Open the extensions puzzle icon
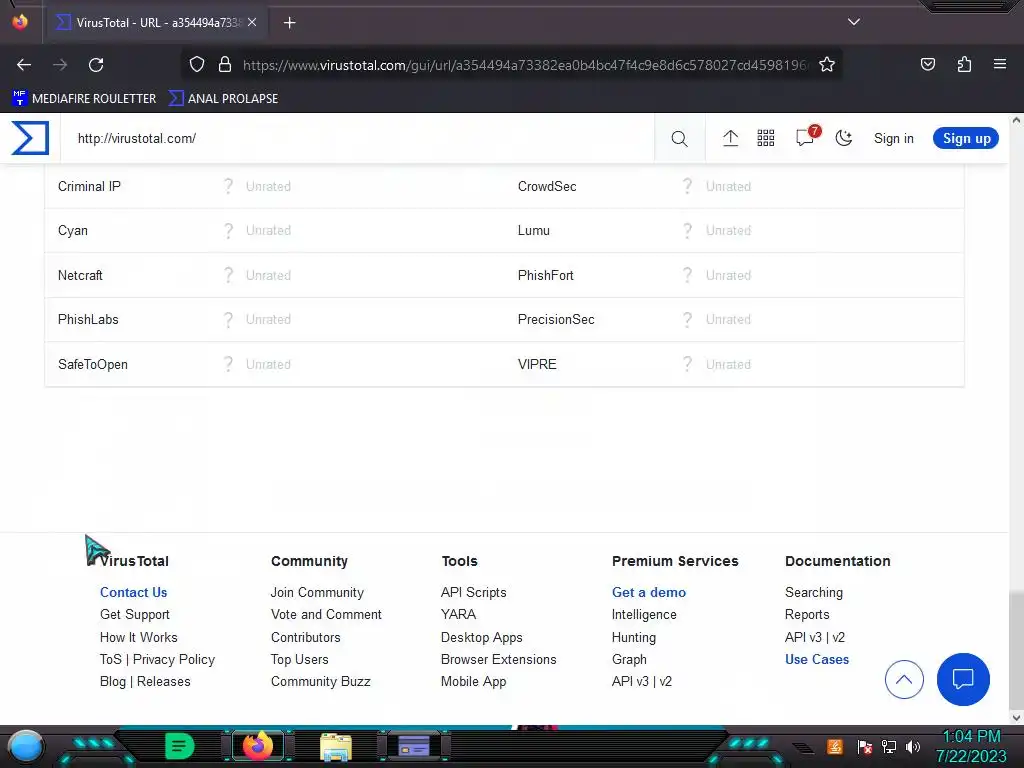 point(964,65)
